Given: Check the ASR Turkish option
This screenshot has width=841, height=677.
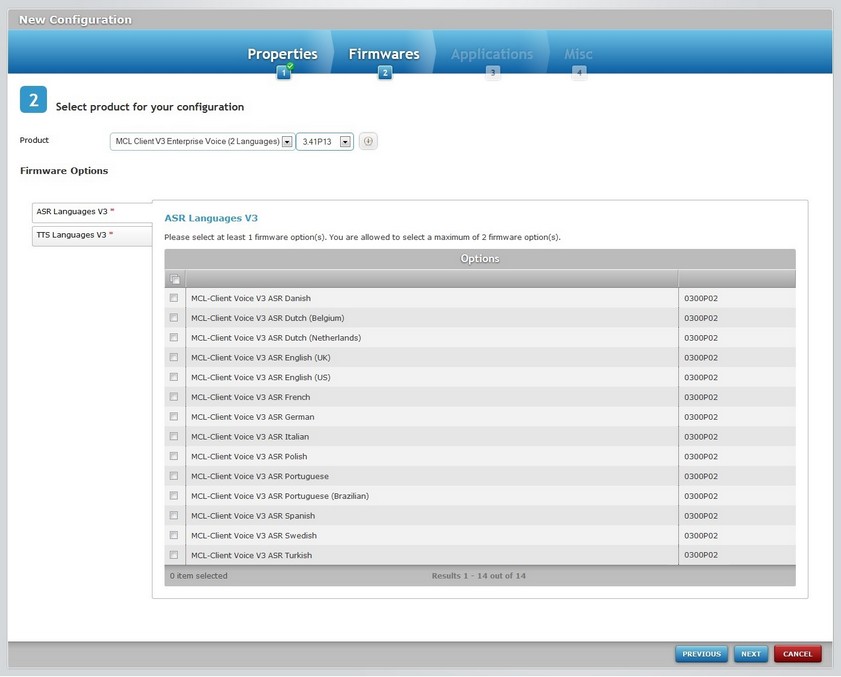Looking at the screenshot, I should point(174,555).
